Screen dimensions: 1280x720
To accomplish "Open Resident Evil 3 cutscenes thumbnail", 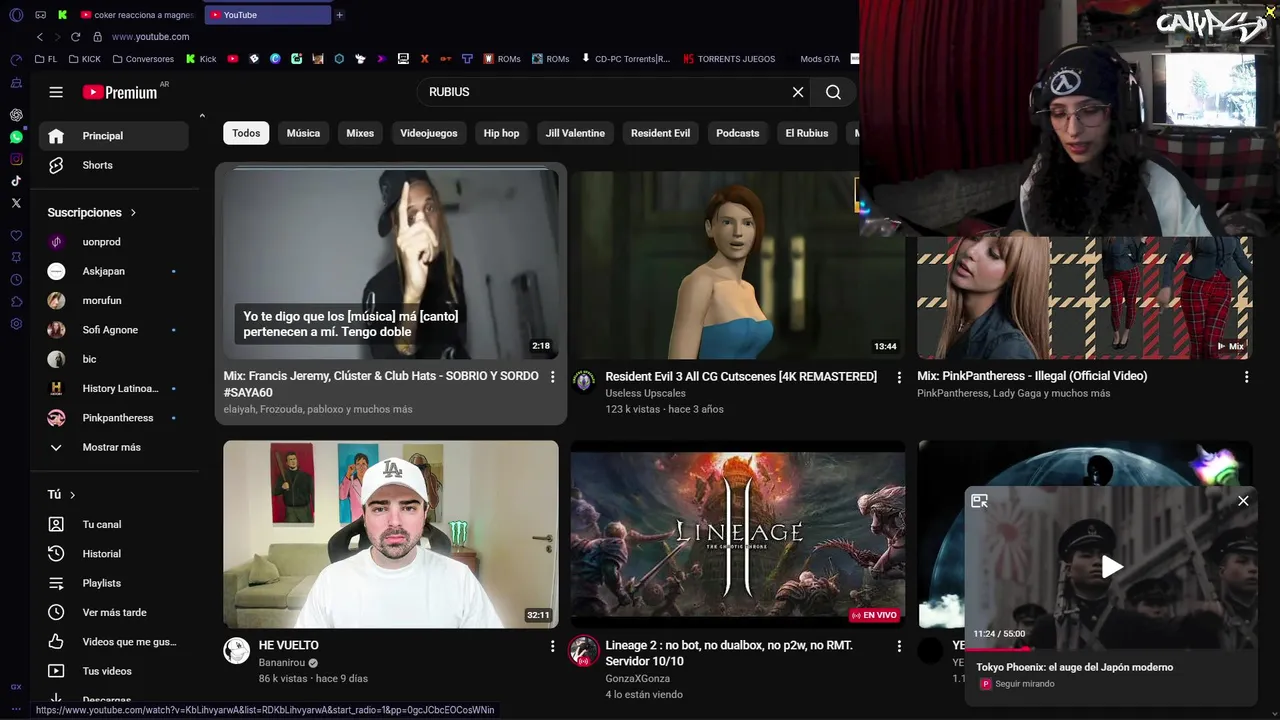I will 738,265.
